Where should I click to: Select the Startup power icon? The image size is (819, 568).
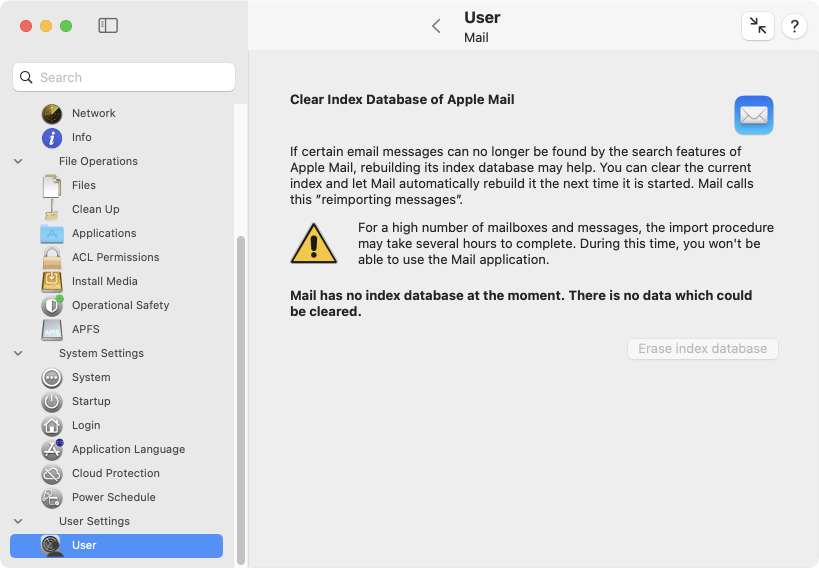pyautogui.click(x=52, y=402)
